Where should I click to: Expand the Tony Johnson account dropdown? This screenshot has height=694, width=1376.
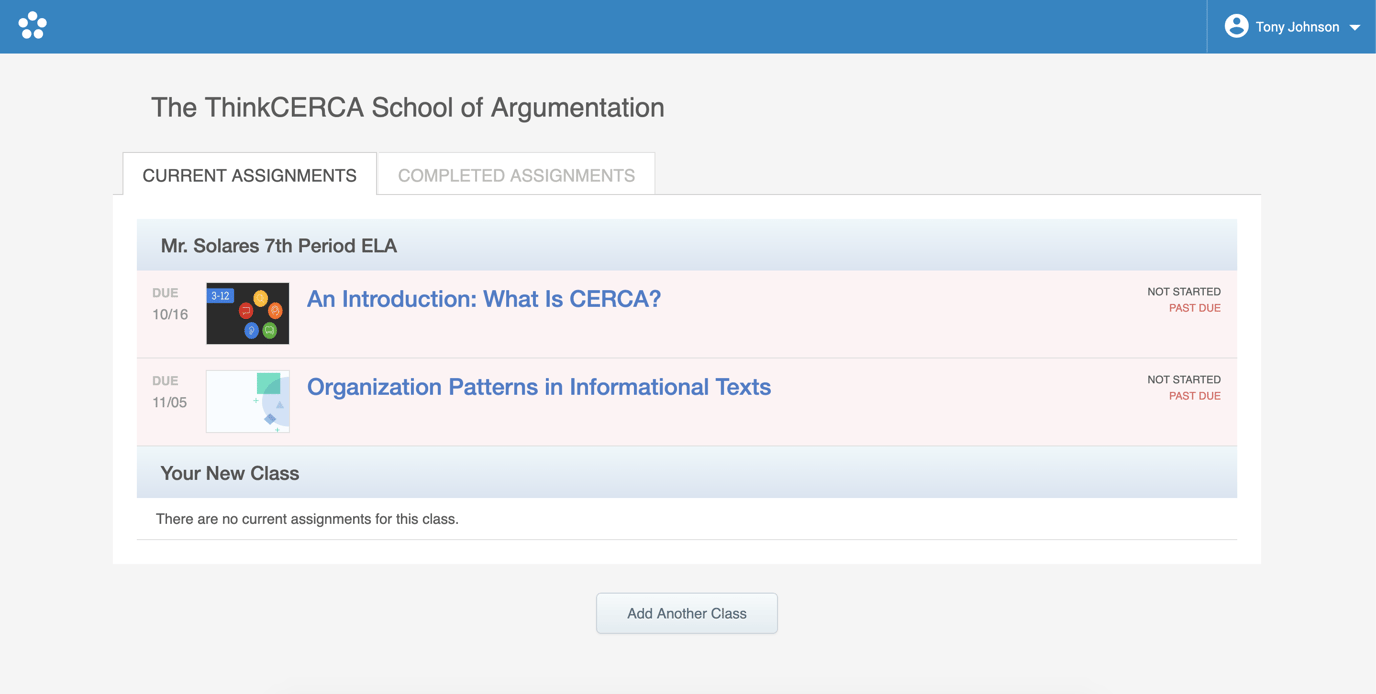(x=1355, y=27)
